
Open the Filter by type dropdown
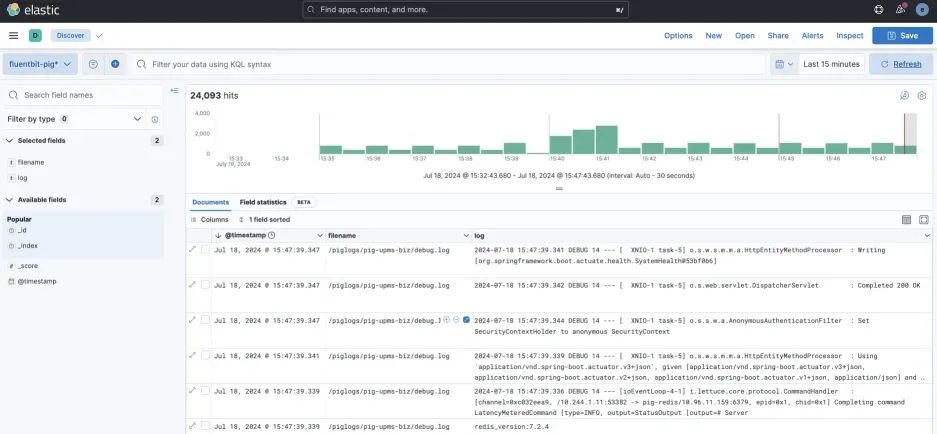(x=75, y=119)
